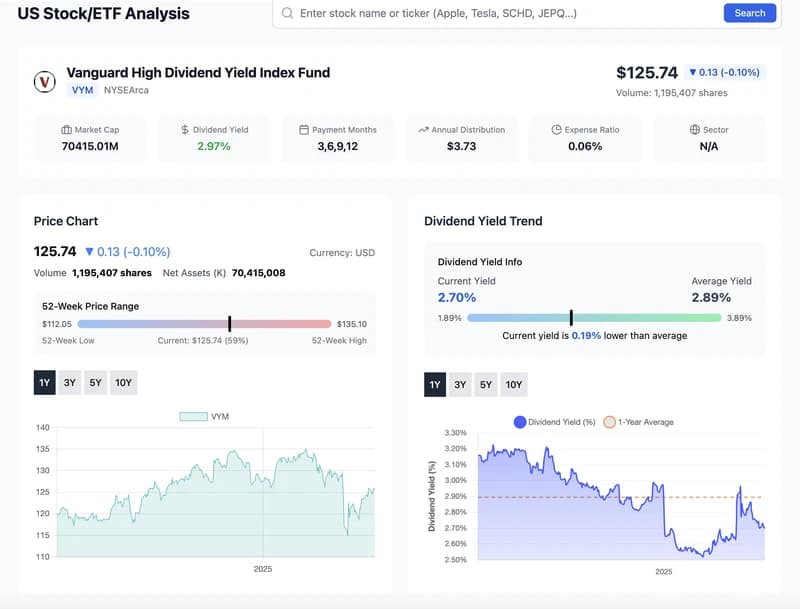Click the price change badge 0.13 (-0.10%)
800x609 pixels.
point(724,72)
